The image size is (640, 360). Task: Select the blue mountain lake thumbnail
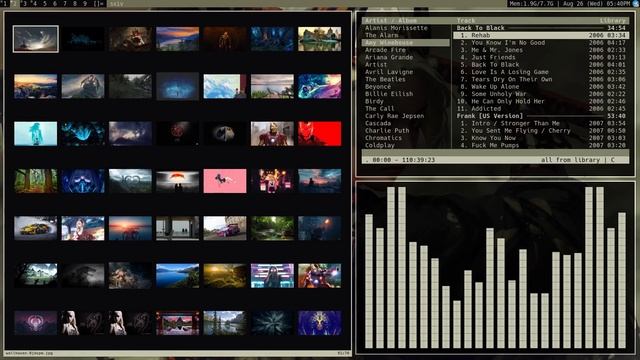[178, 276]
